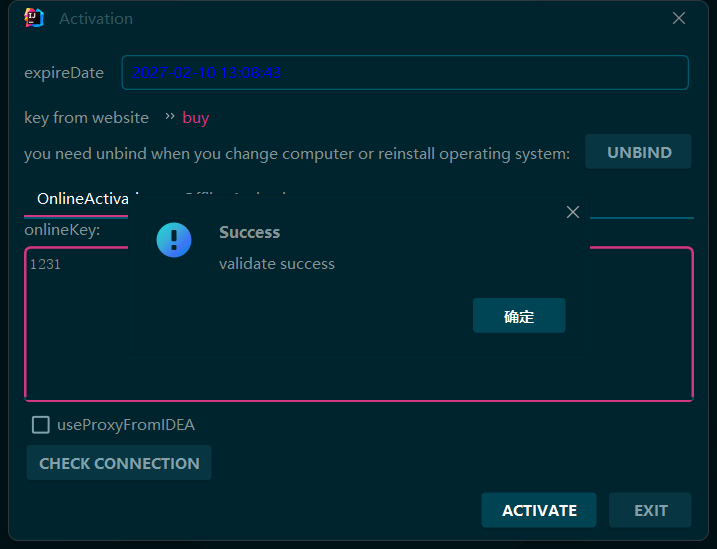The image size is (717, 549).
Task: Click the double chevron before buy
Action: click(169, 117)
